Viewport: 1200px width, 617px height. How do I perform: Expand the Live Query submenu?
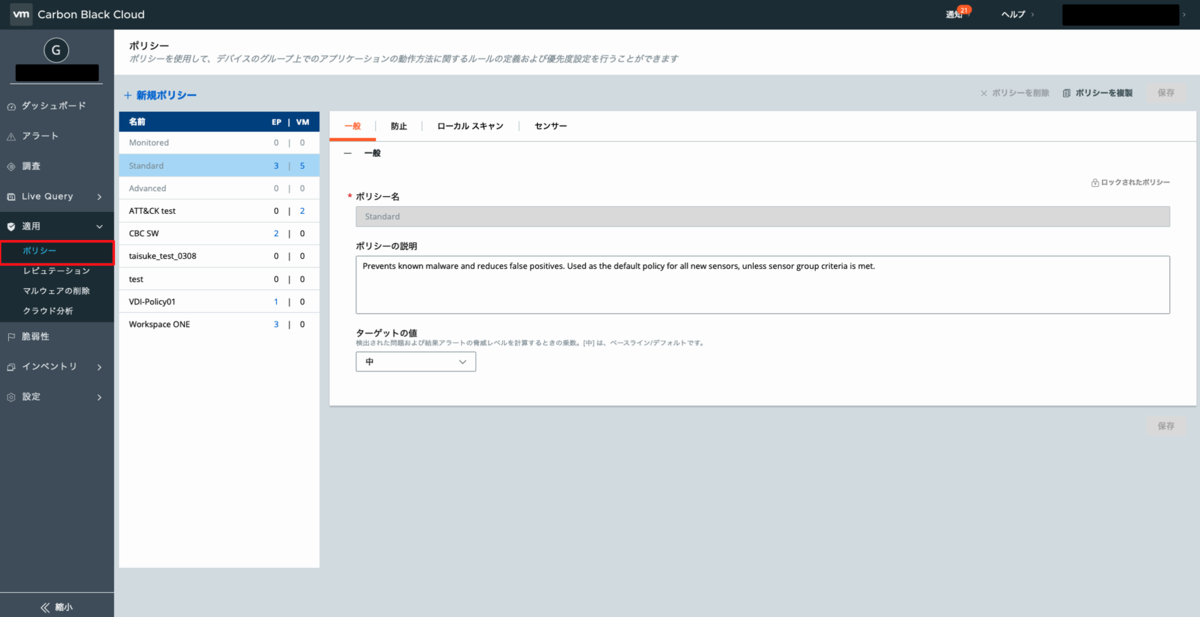click(x=99, y=197)
